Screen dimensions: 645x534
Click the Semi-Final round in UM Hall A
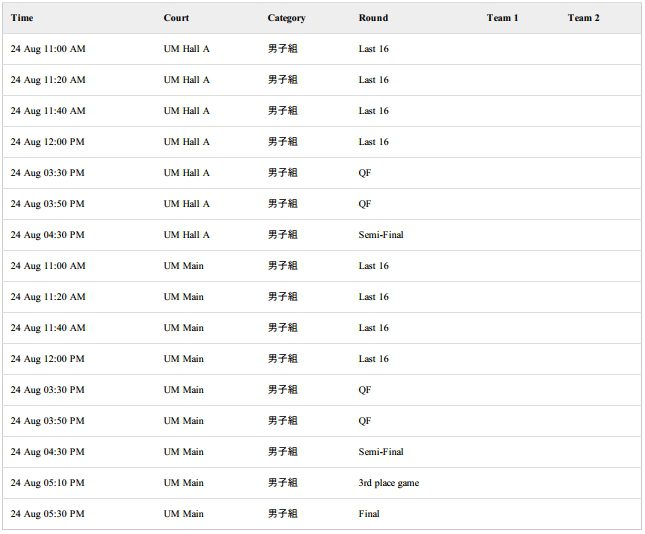pyautogui.click(x=381, y=235)
